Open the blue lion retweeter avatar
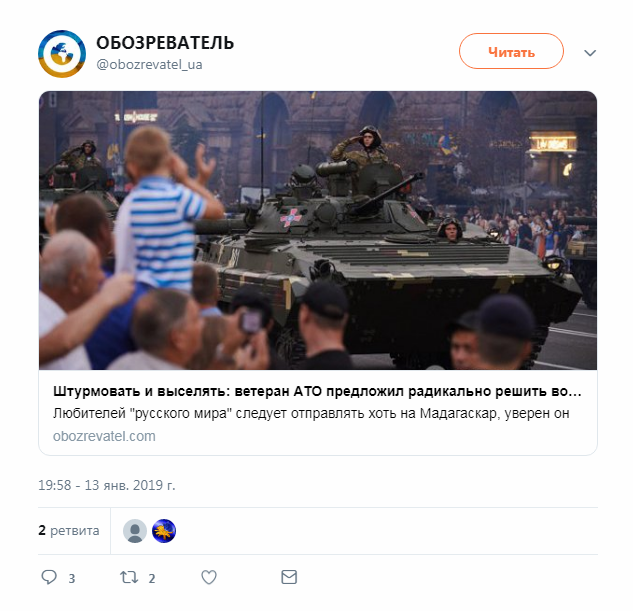 pyautogui.click(x=164, y=531)
